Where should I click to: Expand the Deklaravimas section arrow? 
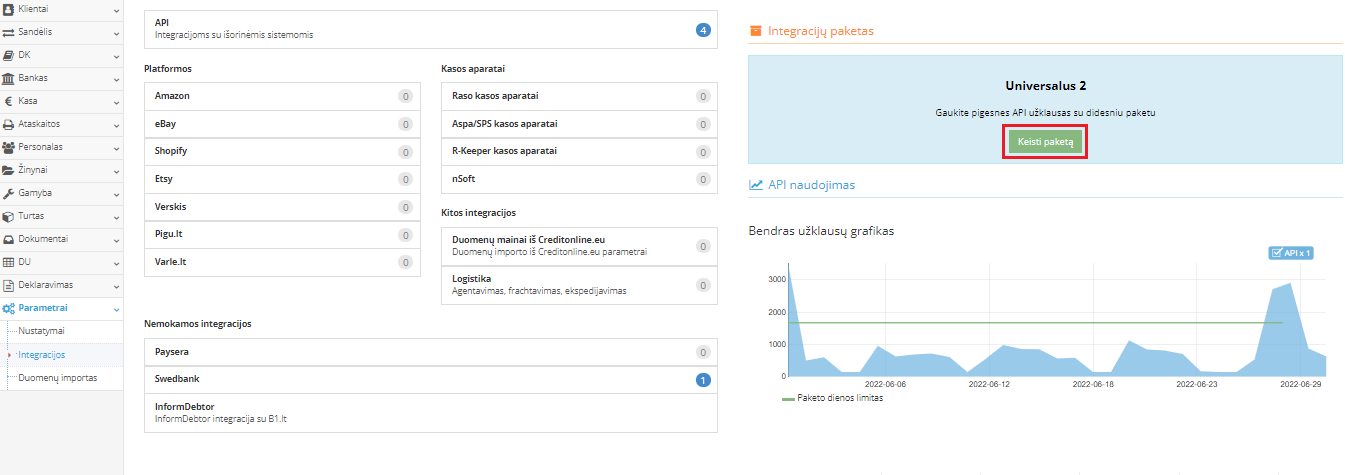click(116, 286)
